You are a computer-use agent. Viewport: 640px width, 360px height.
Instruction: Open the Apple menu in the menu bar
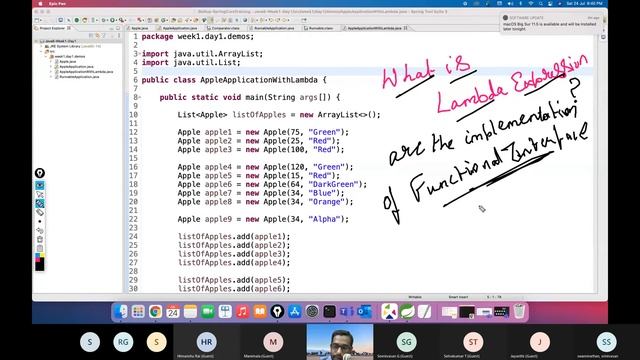click(x=40, y=3)
